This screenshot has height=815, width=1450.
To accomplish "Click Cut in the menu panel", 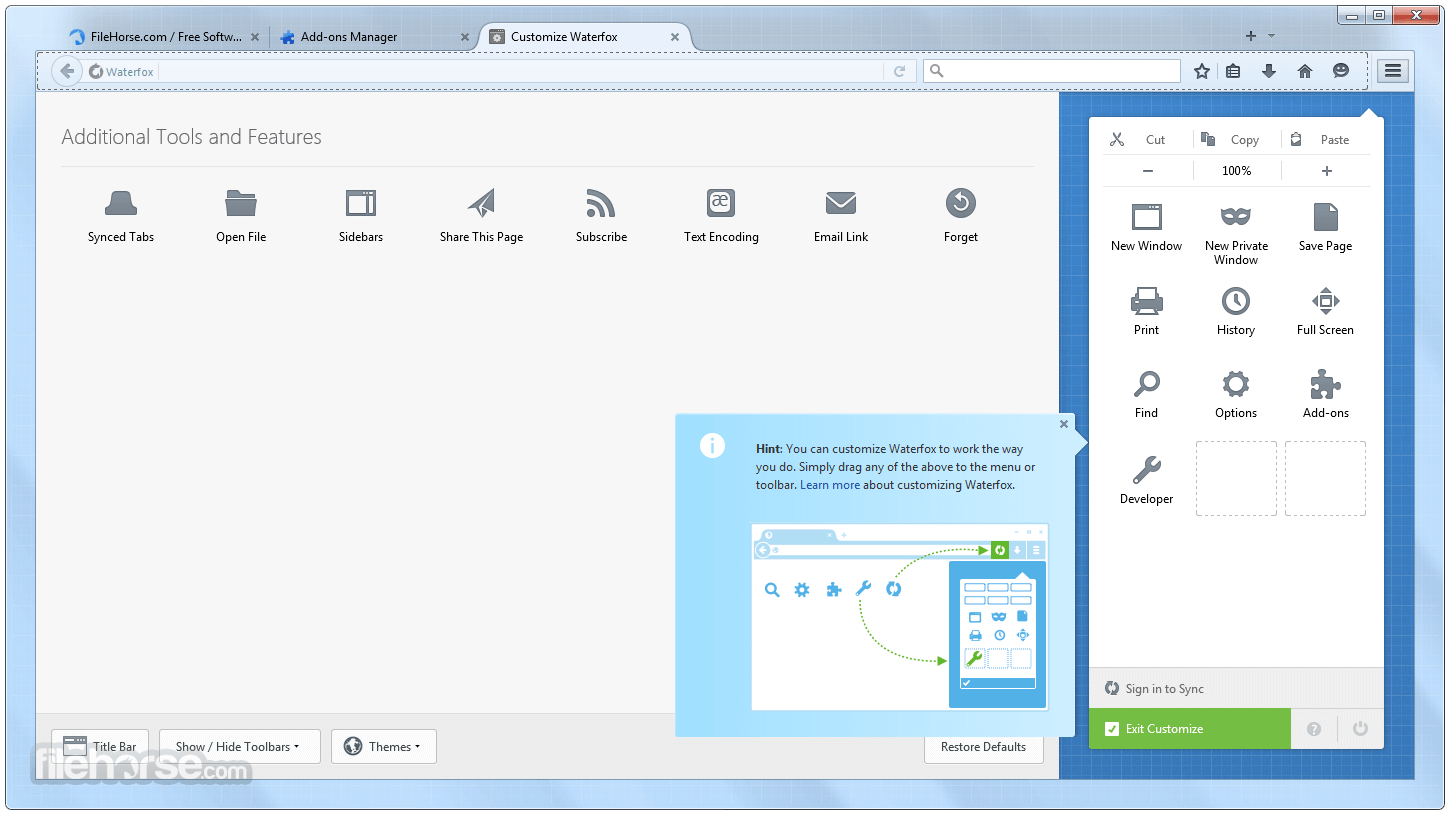I will [1147, 140].
